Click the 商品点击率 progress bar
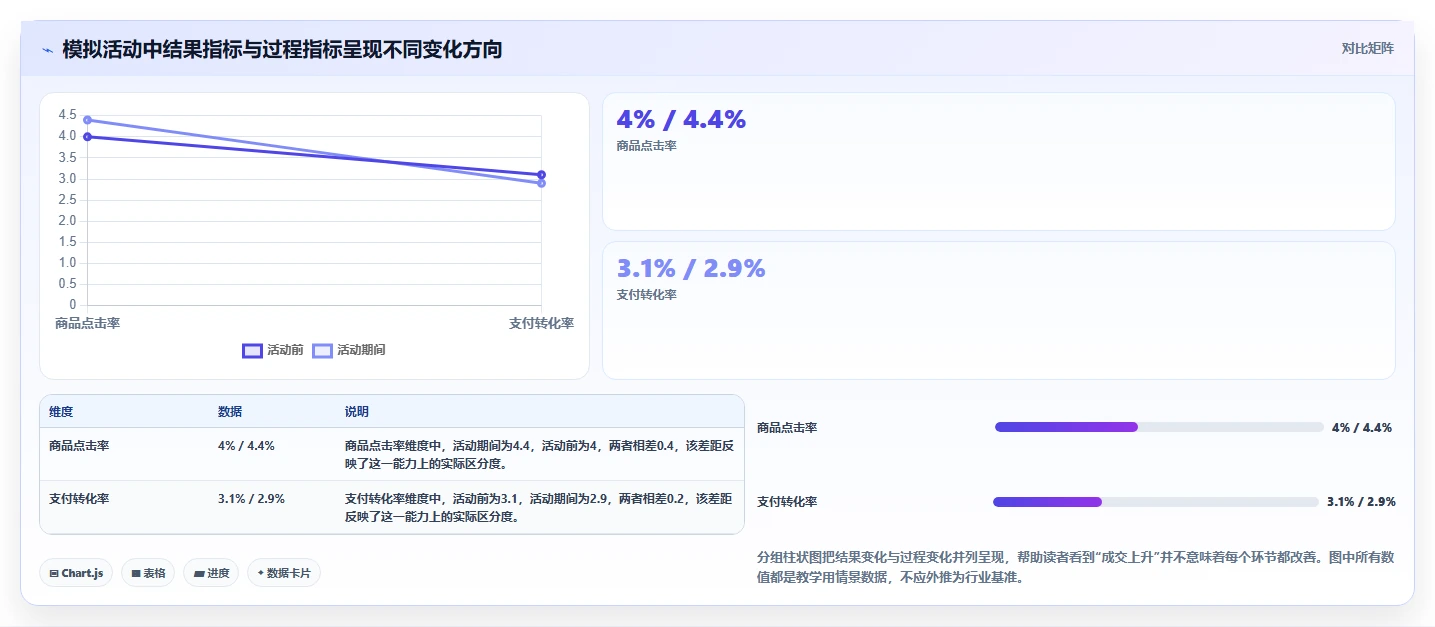 (x=1159, y=427)
